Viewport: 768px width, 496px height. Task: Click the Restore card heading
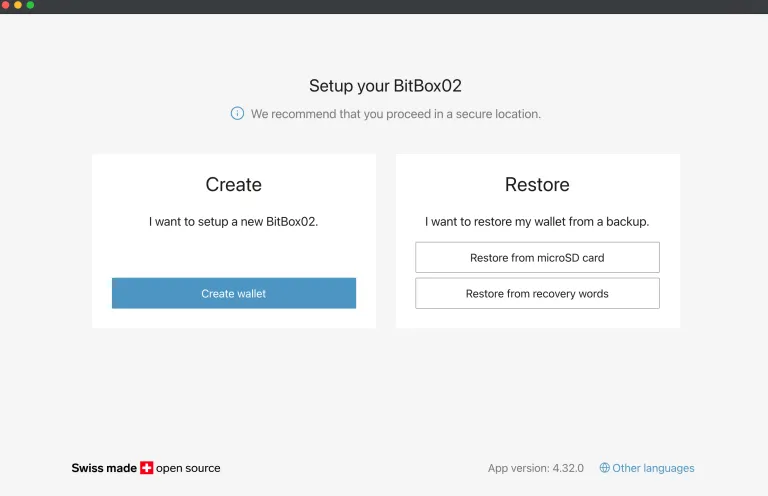pos(537,185)
